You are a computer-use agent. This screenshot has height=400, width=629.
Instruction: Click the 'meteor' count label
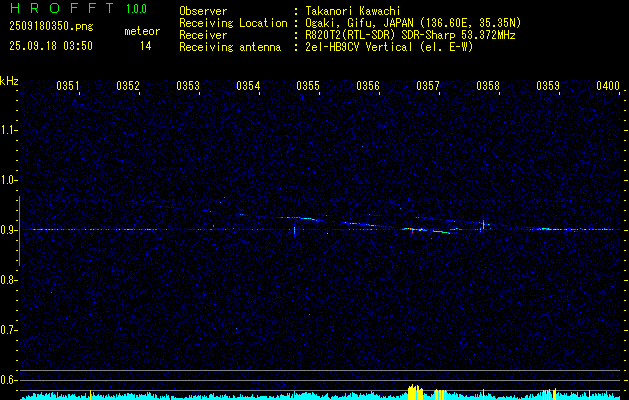(142, 31)
